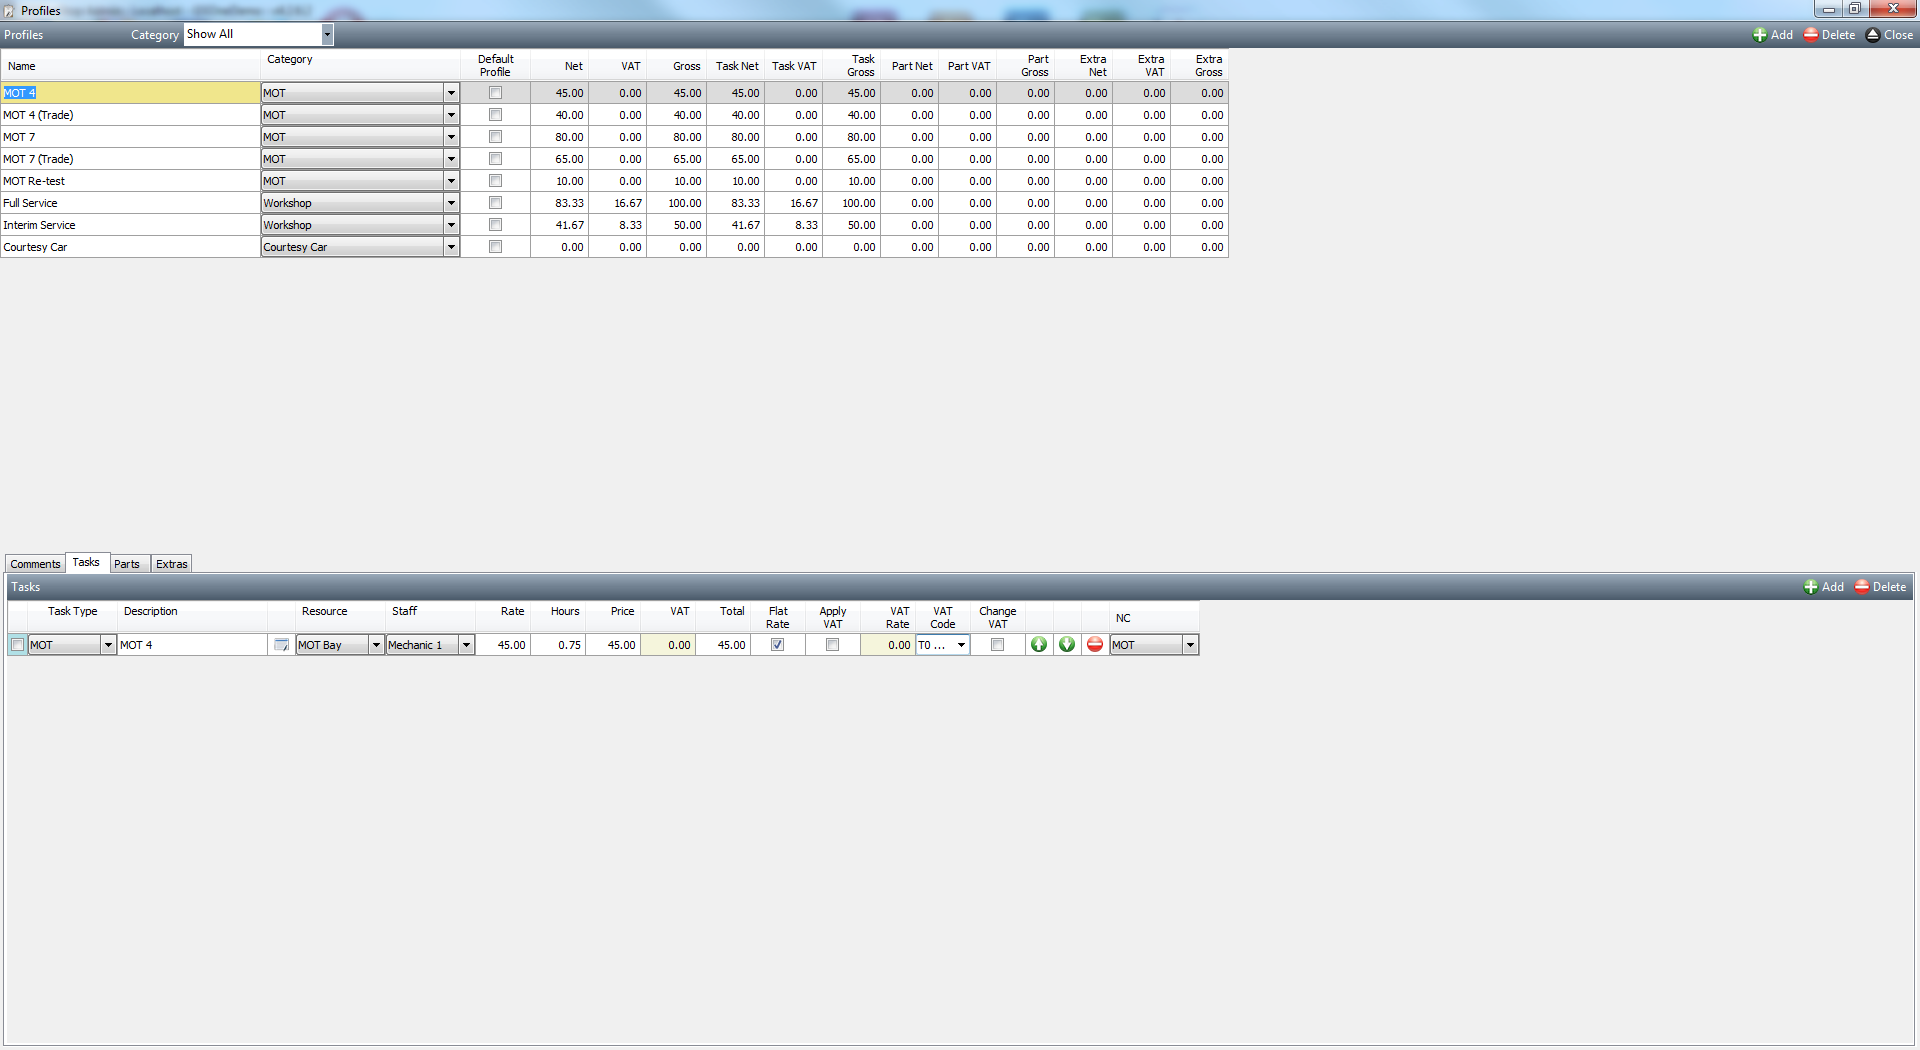1920x1050 pixels.
Task: Click the top Add profile button
Action: pos(1773,35)
